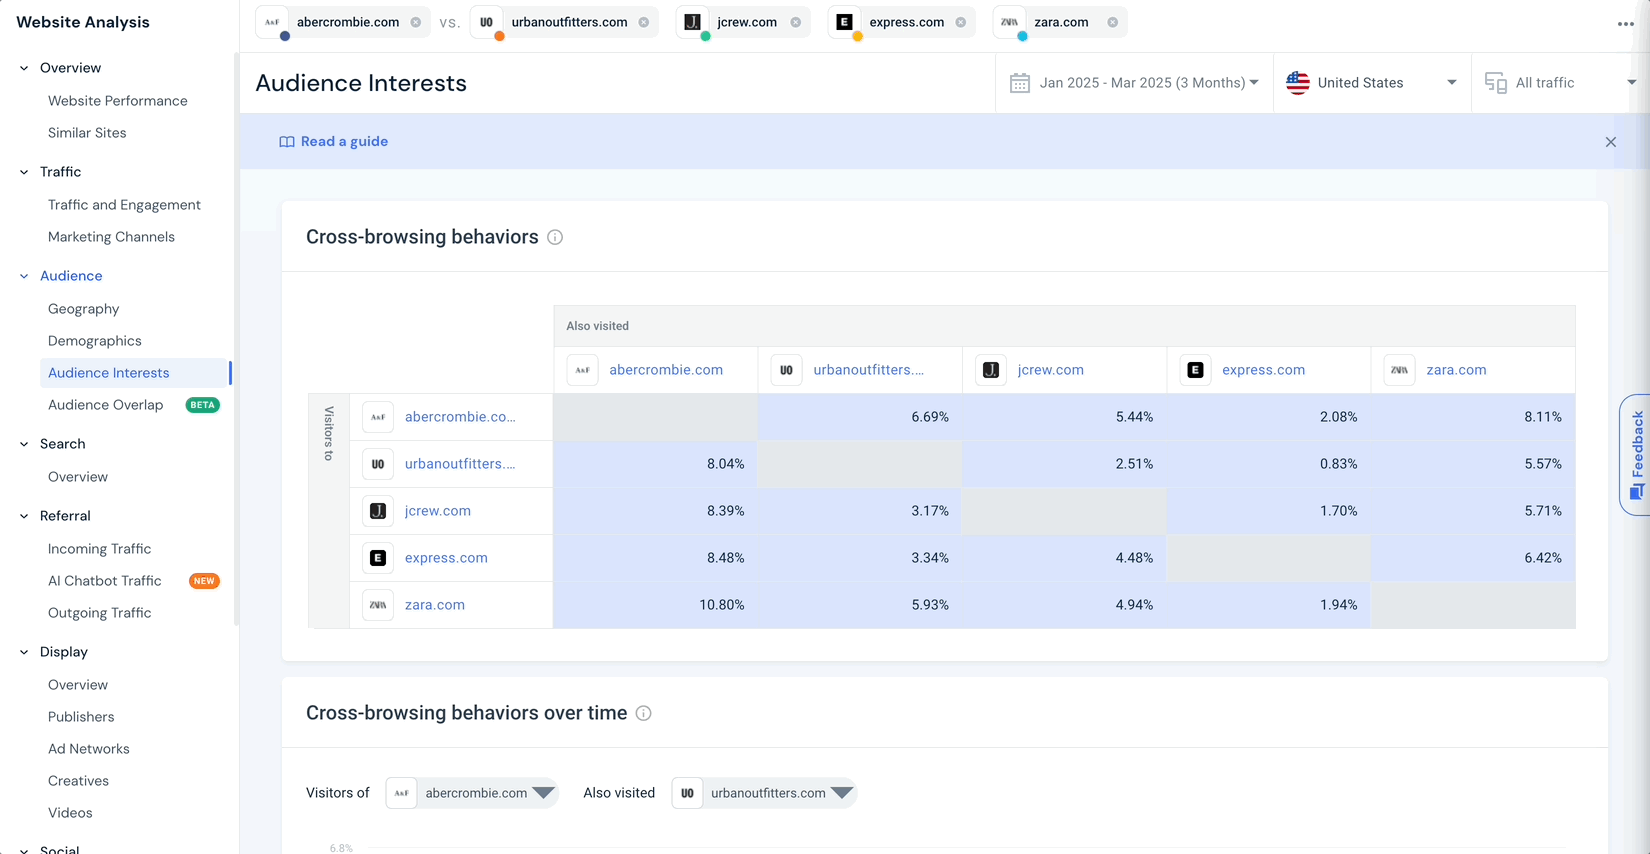Screen dimensions: 1650x854
Task: Click the 8.11% abercrombie to zara cell
Action: click(1473, 417)
